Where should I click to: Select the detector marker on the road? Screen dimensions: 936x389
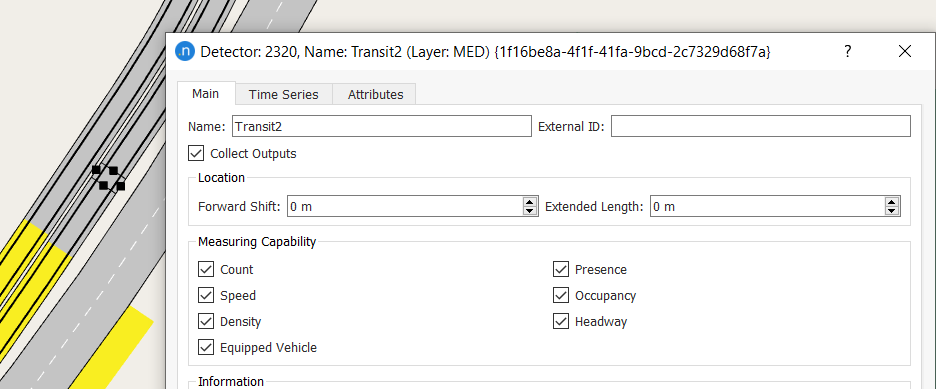[x=109, y=178]
